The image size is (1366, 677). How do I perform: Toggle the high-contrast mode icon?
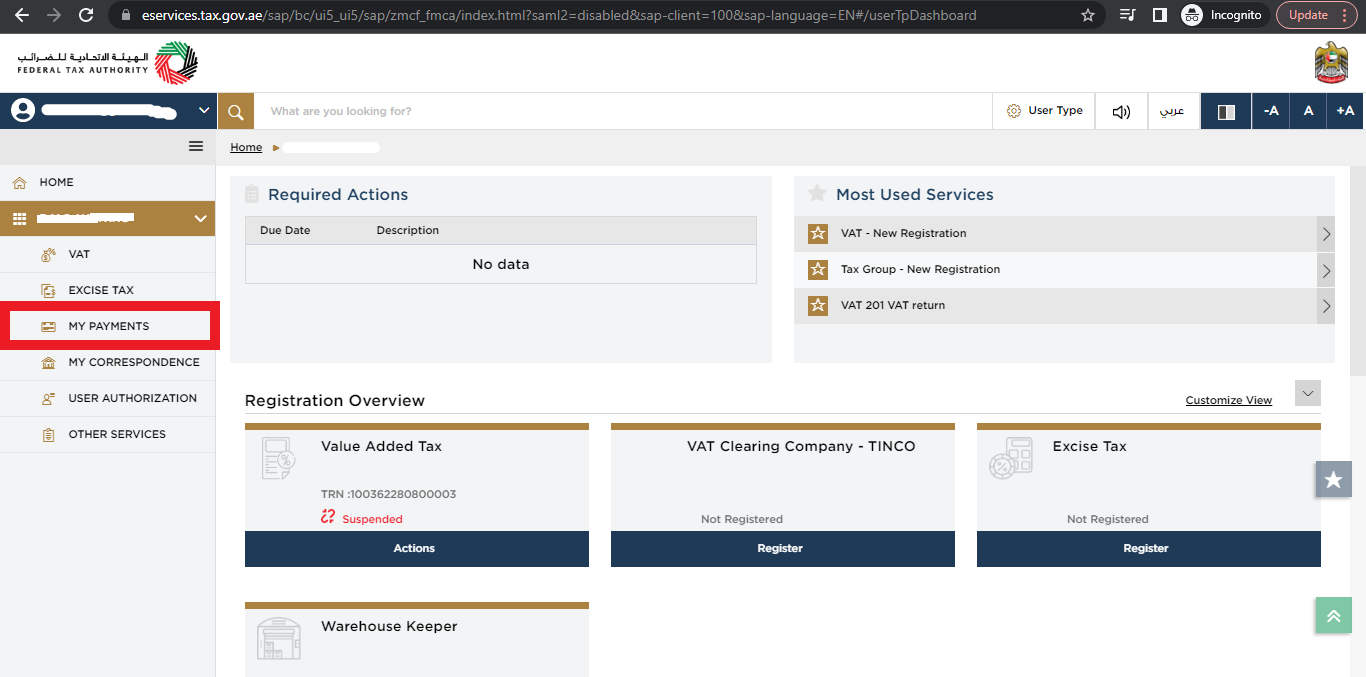click(x=1226, y=111)
